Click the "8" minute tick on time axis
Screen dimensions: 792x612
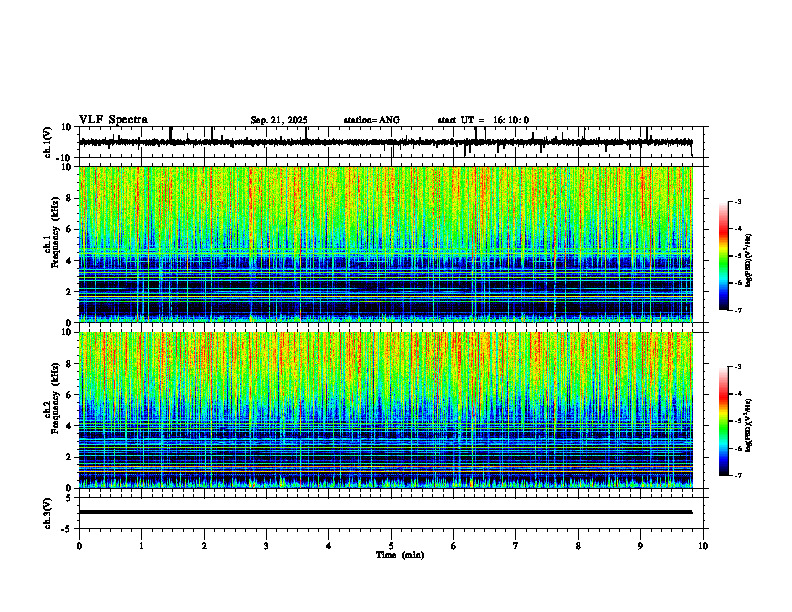578,546
